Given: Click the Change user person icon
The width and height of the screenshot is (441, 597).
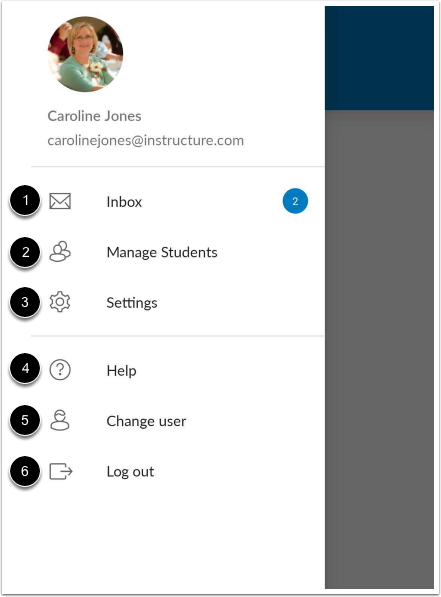Looking at the screenshot, I should click(60, 420).
